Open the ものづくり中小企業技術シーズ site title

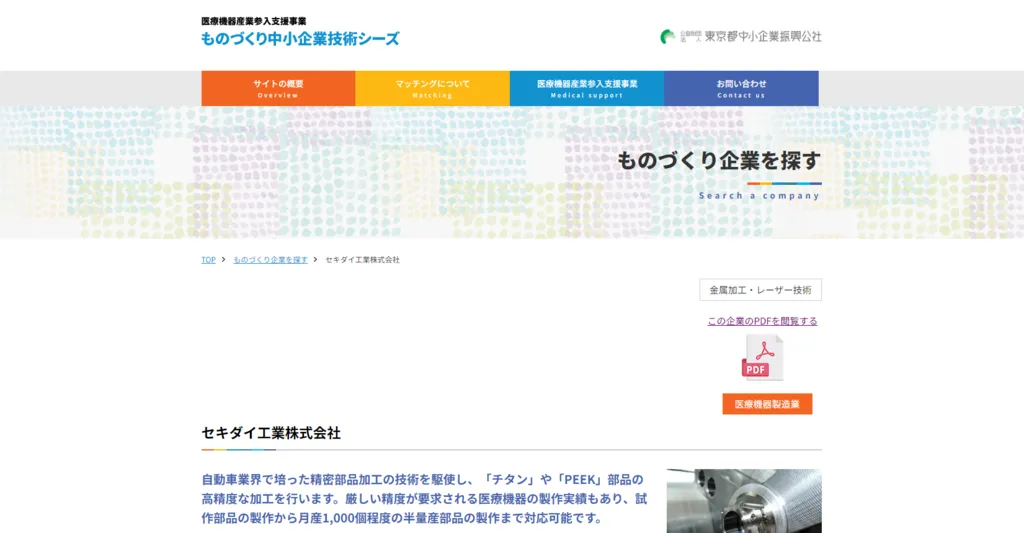click(300, 39)
